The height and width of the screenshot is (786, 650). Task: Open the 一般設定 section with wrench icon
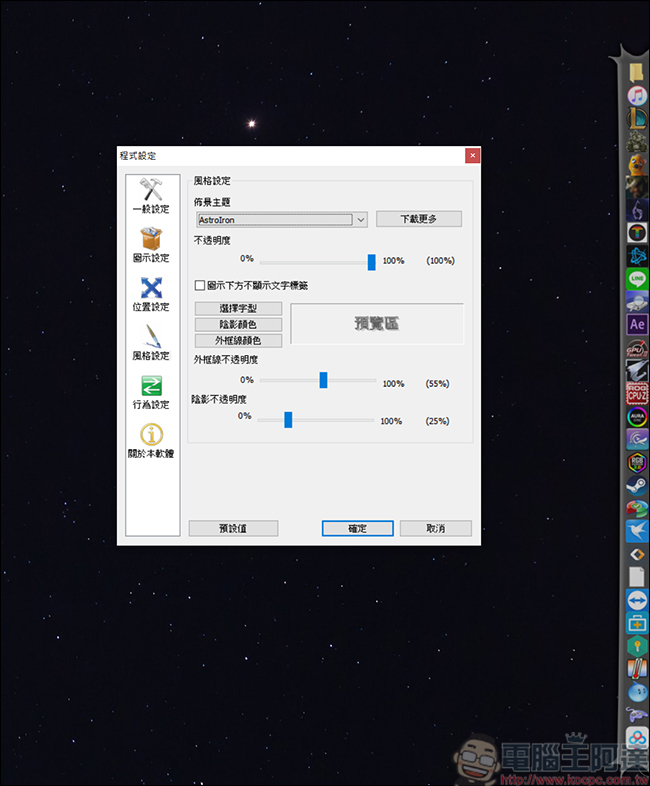(151, 196)
